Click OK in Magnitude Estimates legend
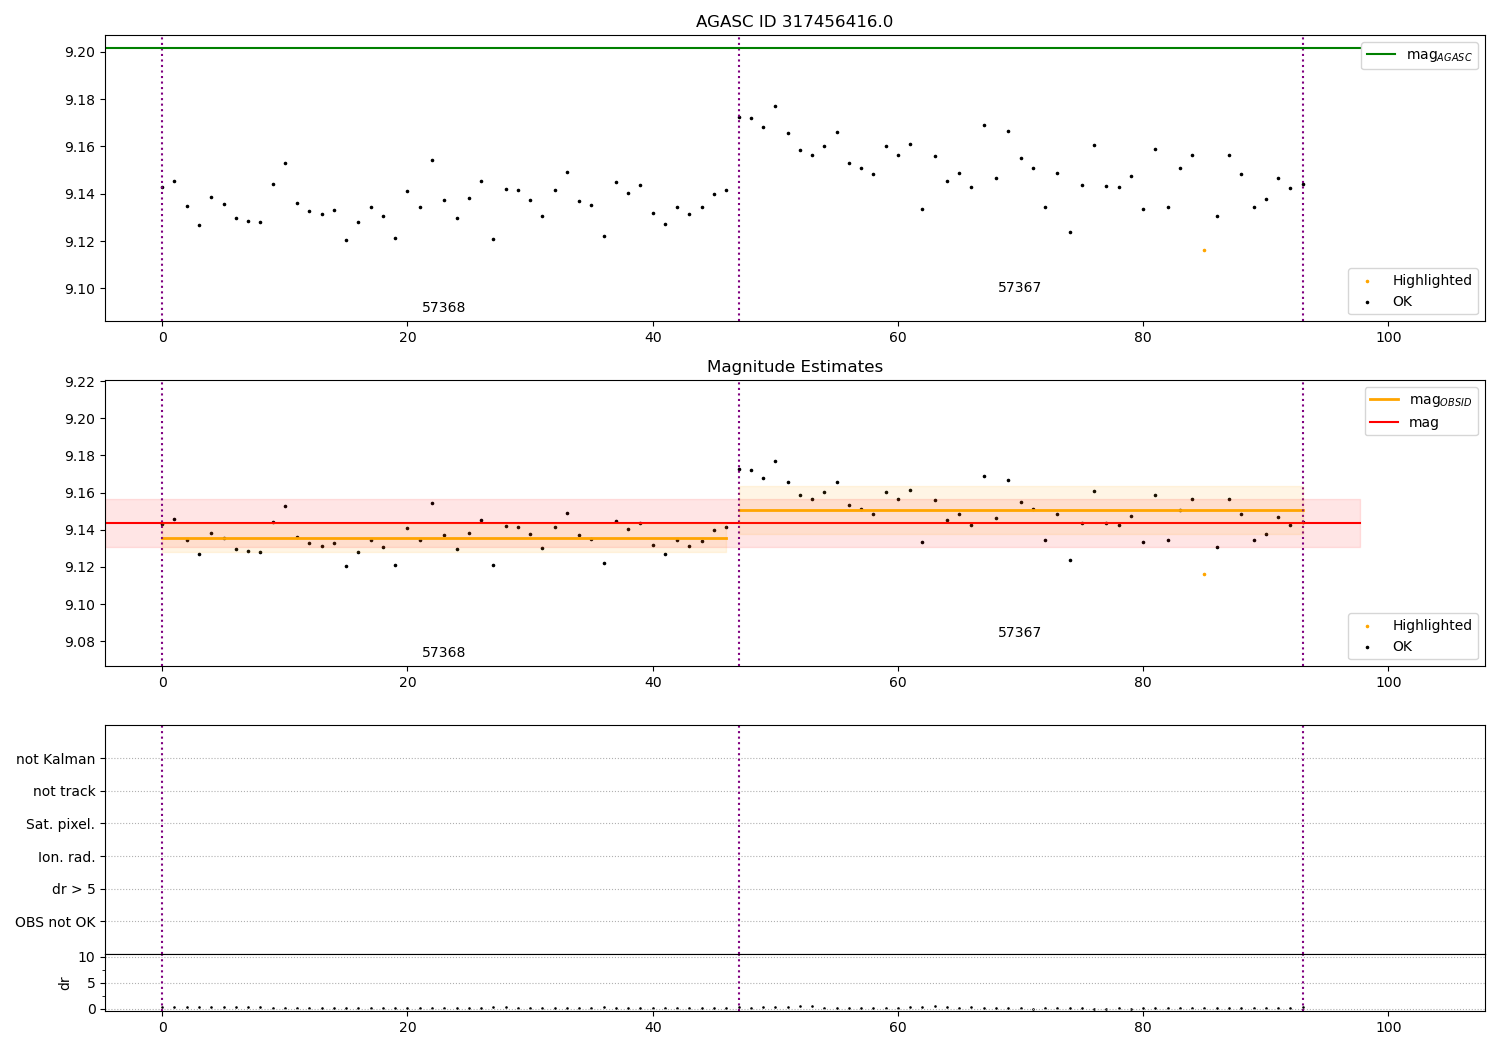Image resolution: width=1500 pixels, height=1050 pixels. pyautogui.click(x=1402, y=647)
